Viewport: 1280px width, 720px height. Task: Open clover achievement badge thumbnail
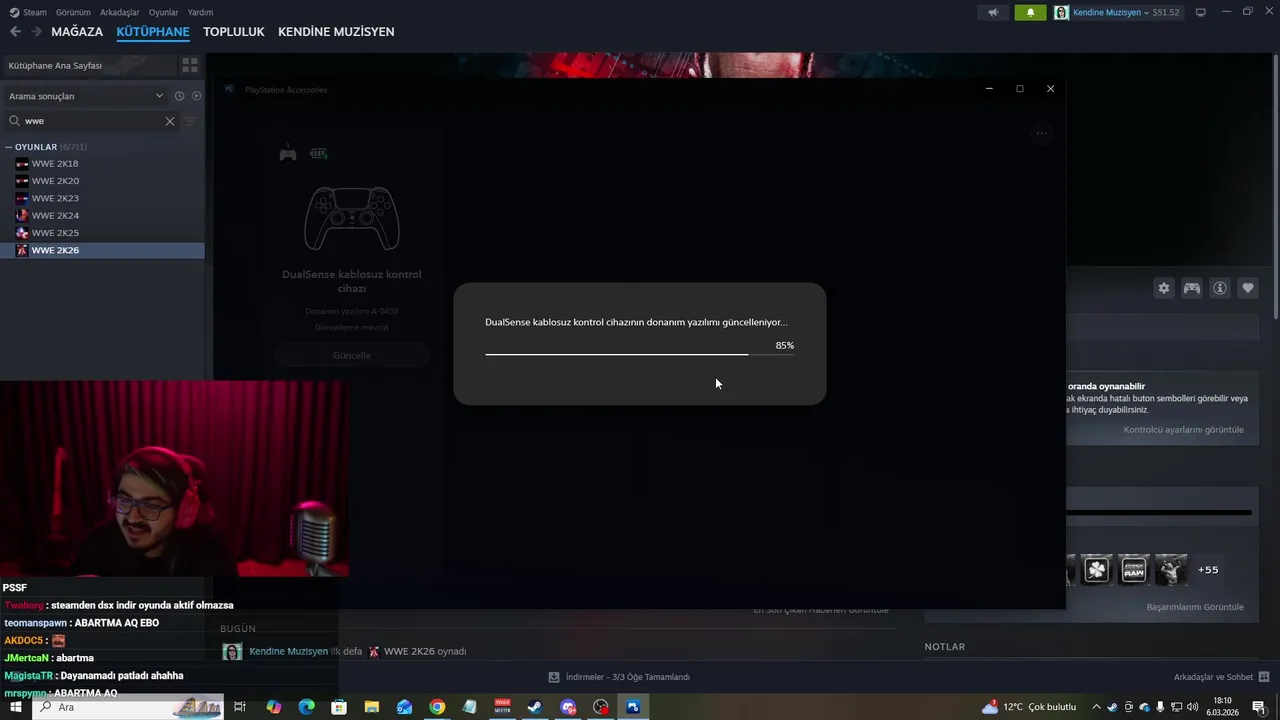point(1097,570)
